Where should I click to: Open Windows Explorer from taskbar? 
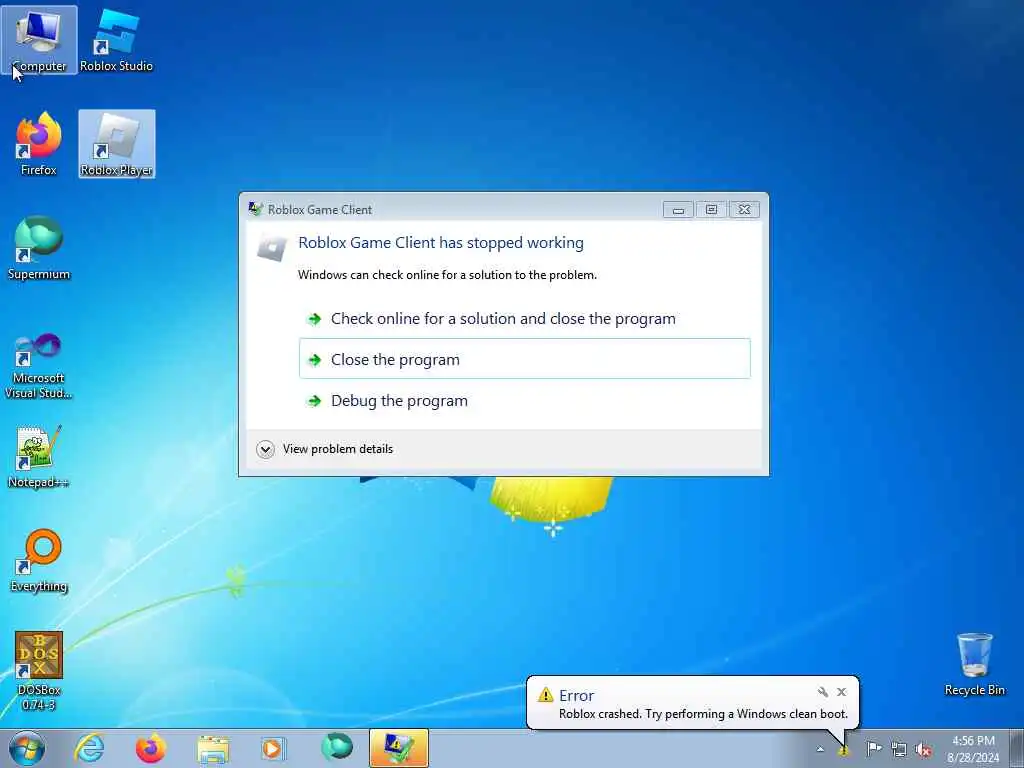(x=213, y=748)
